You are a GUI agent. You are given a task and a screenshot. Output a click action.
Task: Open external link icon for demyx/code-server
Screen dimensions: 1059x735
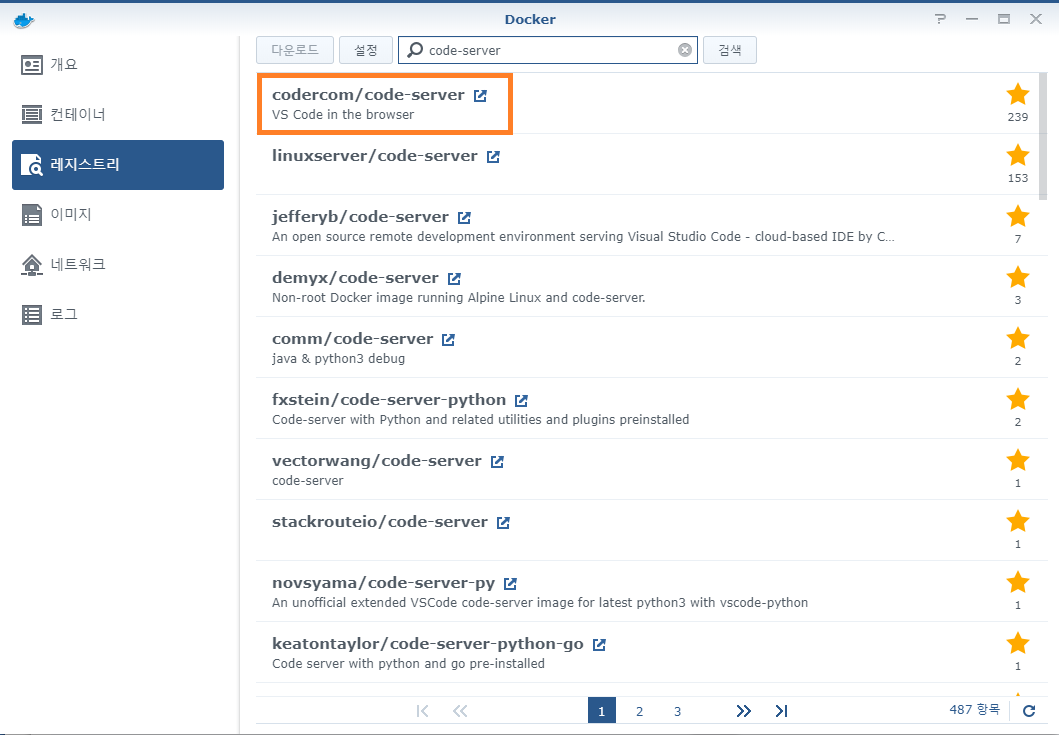tap(455, 278)
